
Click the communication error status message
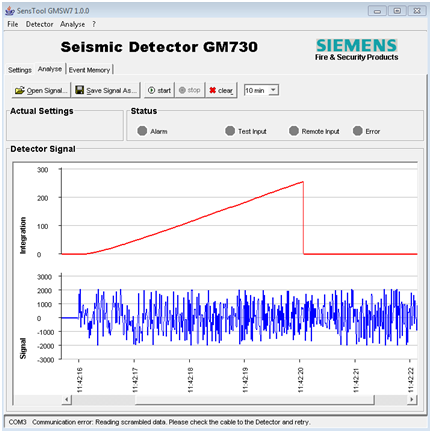[171, 422]
